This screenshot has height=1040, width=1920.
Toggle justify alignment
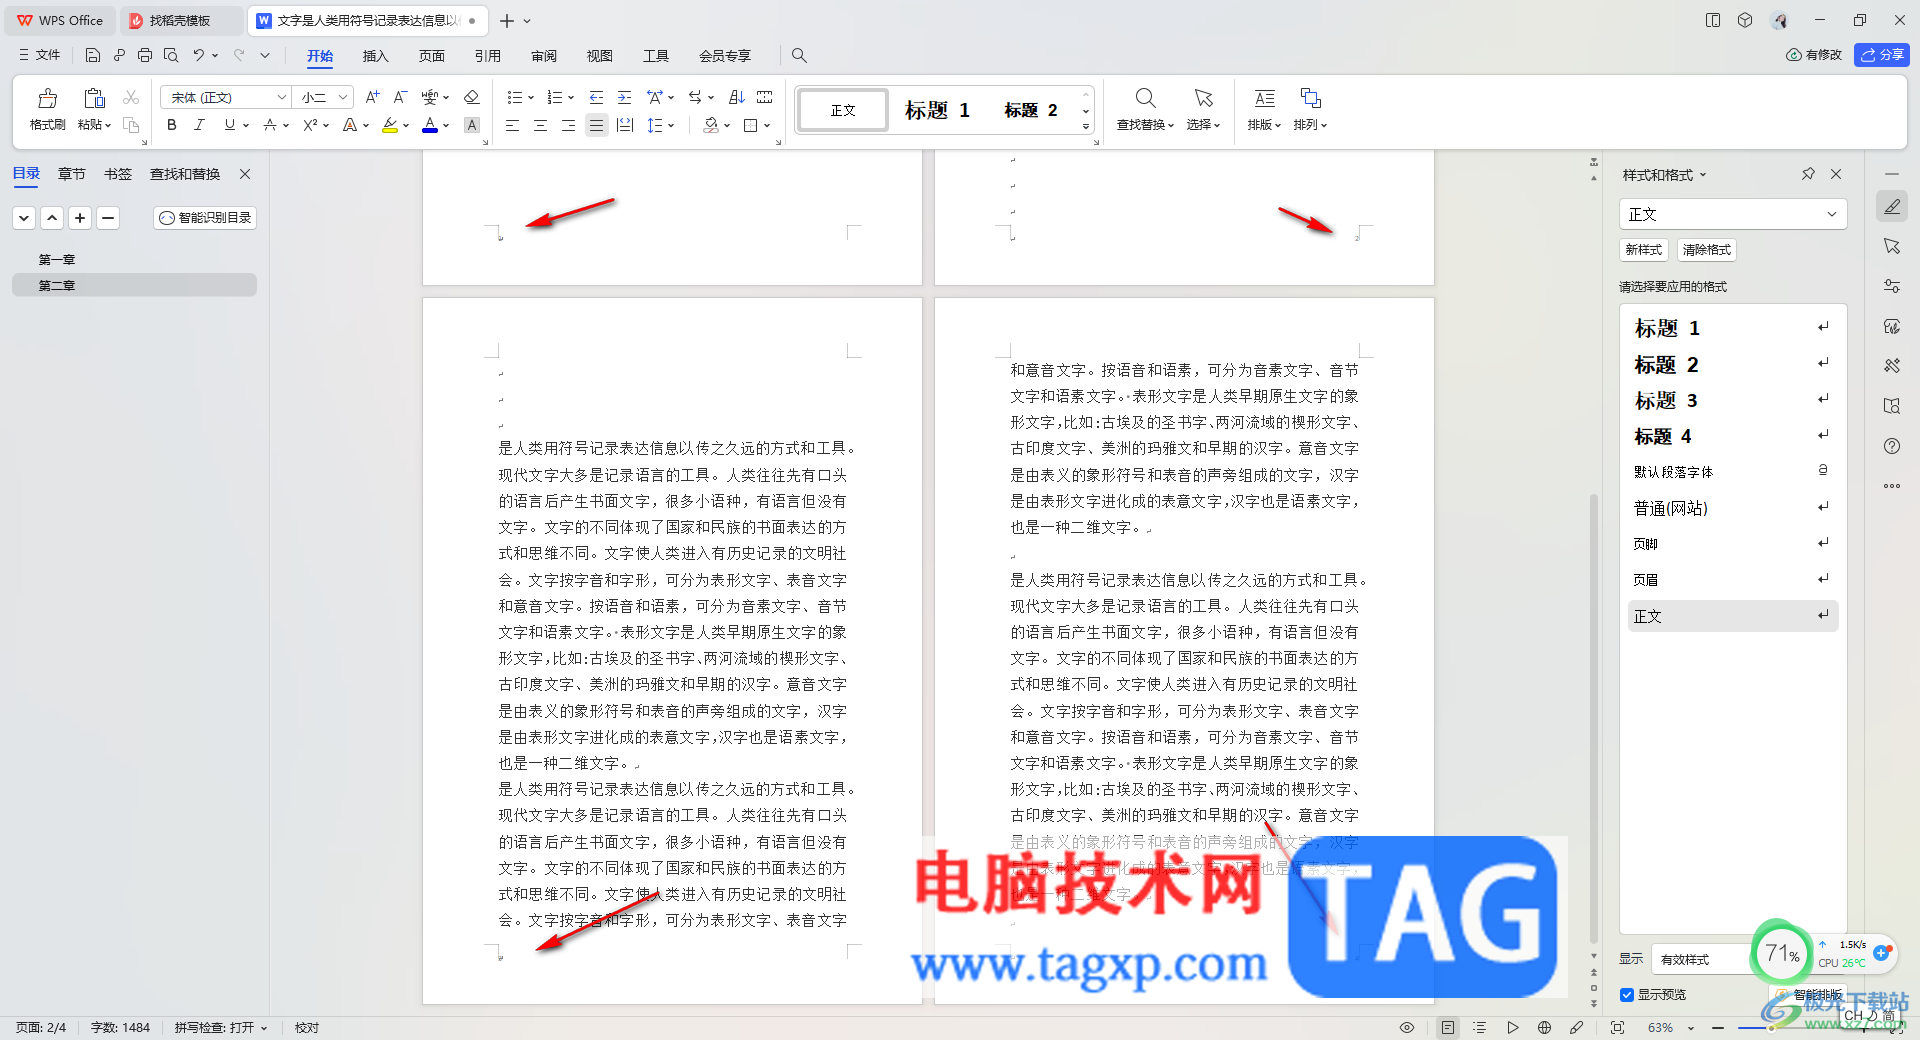(596, 125)
